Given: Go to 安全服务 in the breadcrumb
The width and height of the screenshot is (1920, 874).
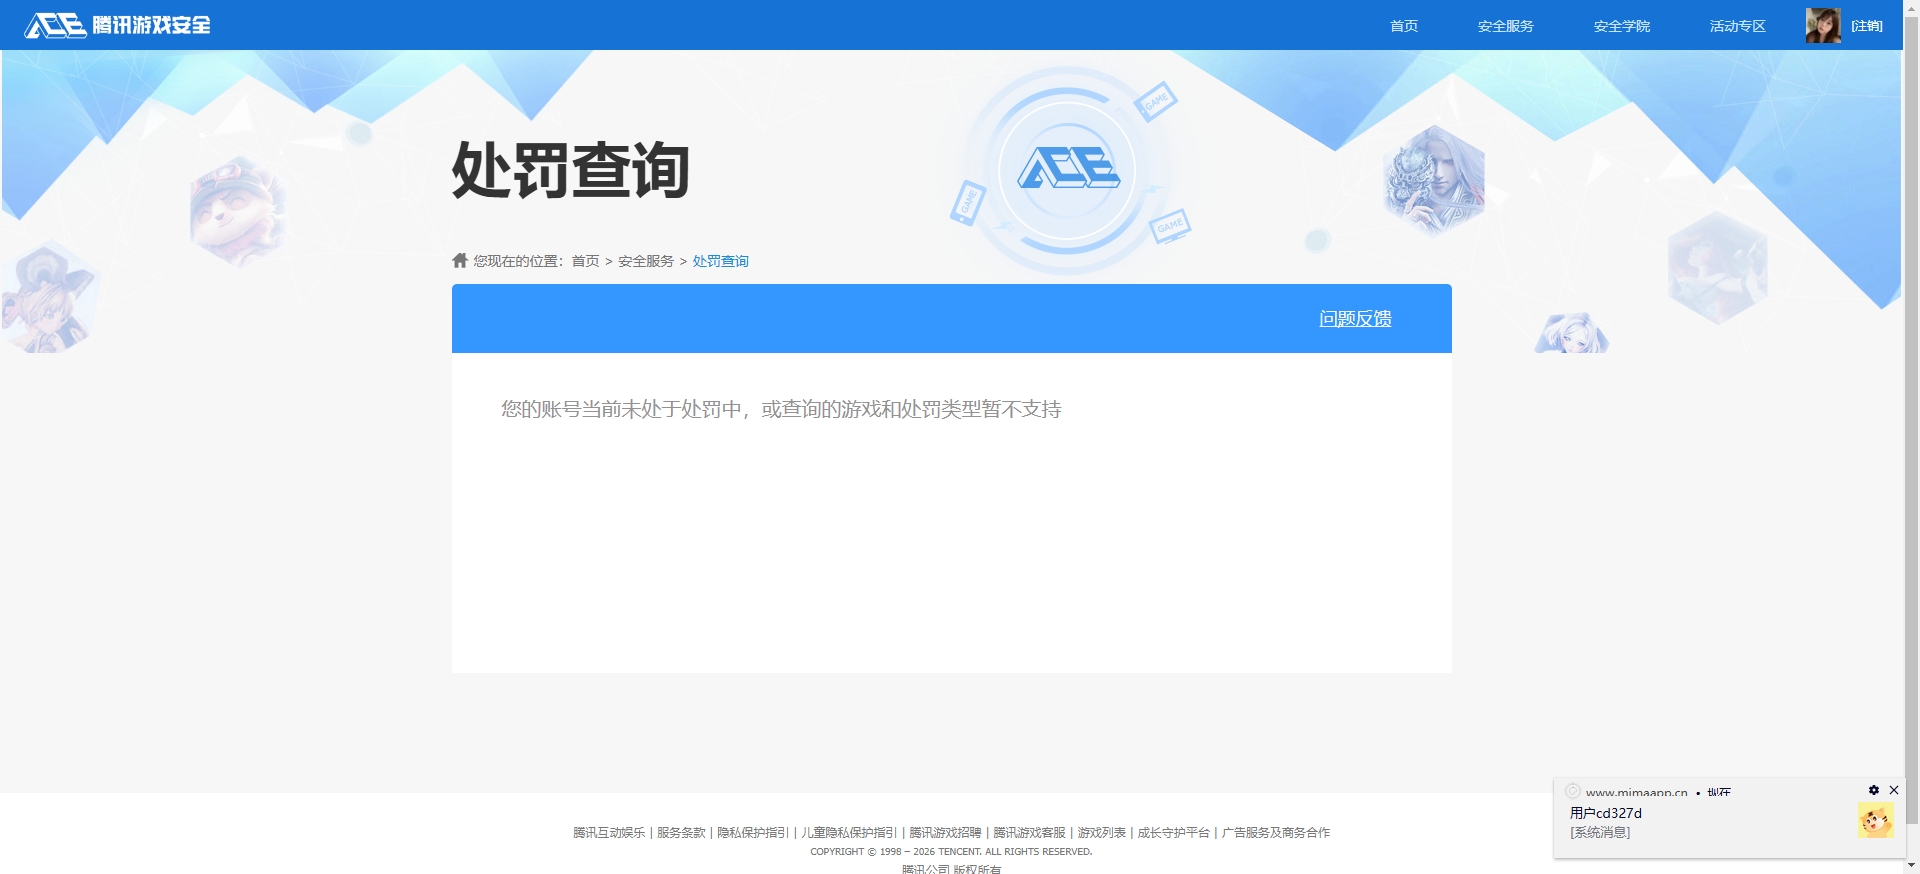Looking at the screenshot, I should 645,261.
